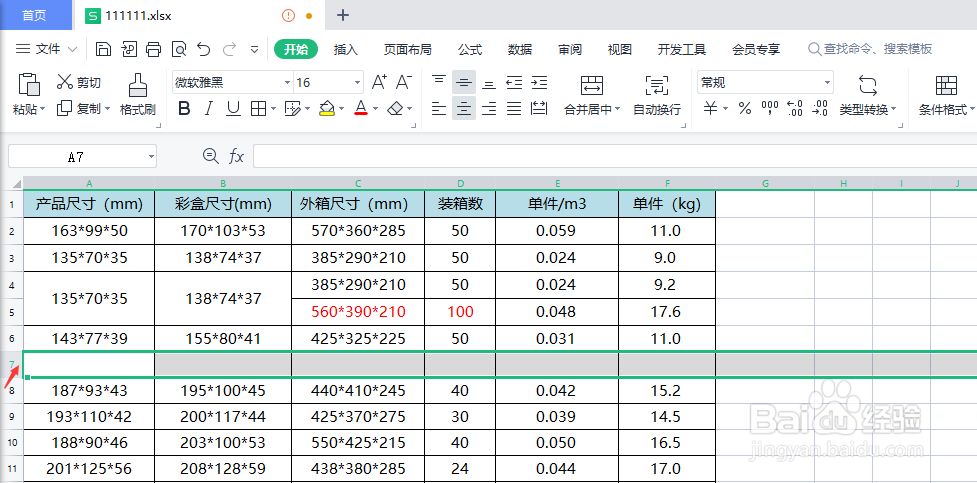
Task: Click the search box 查找命令、搜索模板
Action: point(870,49)
